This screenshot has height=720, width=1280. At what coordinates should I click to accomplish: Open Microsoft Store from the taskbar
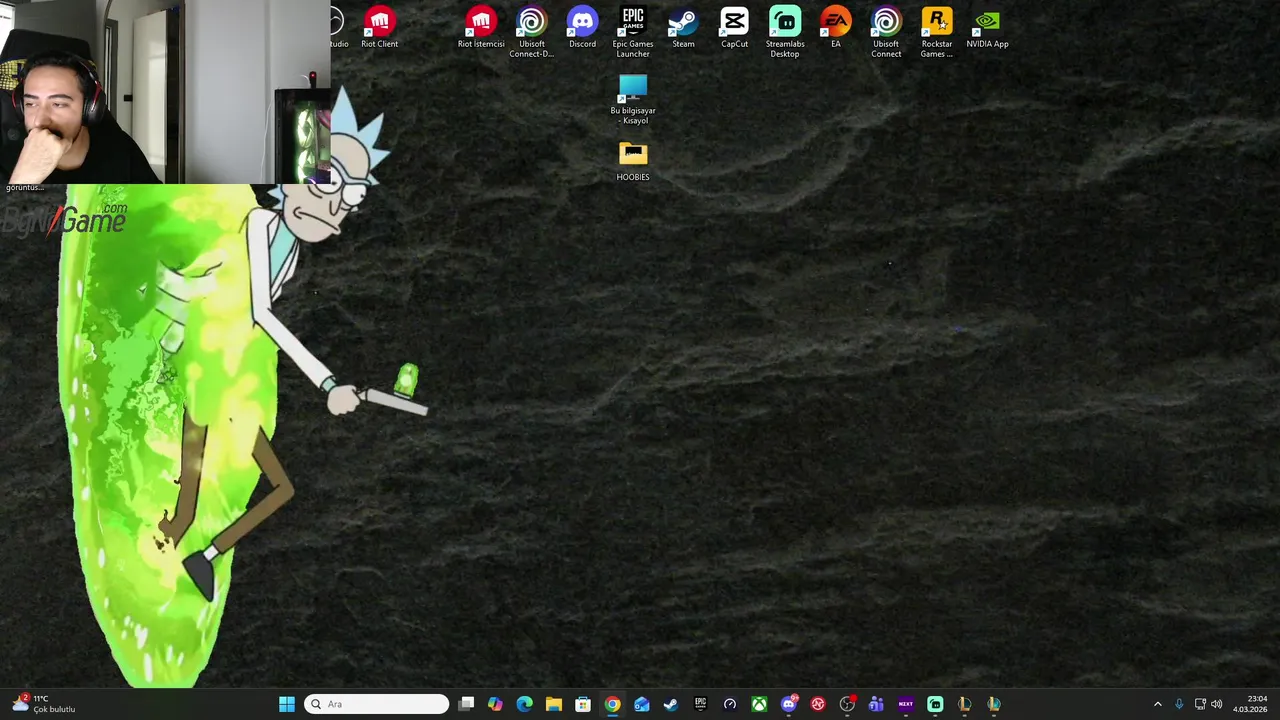pyautogui.click(x=583, y=704)
